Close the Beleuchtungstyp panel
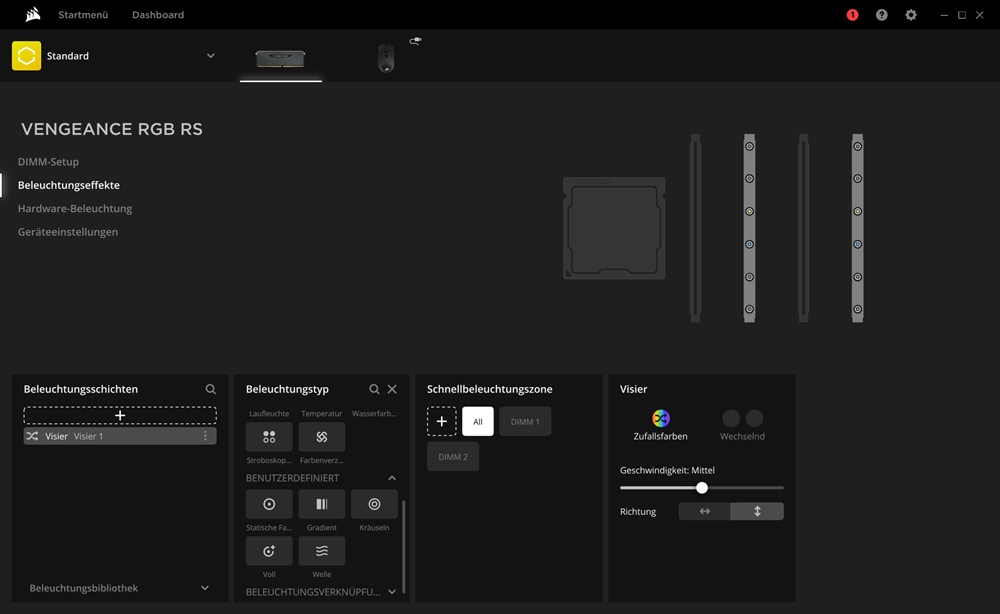 coord(392,389)
